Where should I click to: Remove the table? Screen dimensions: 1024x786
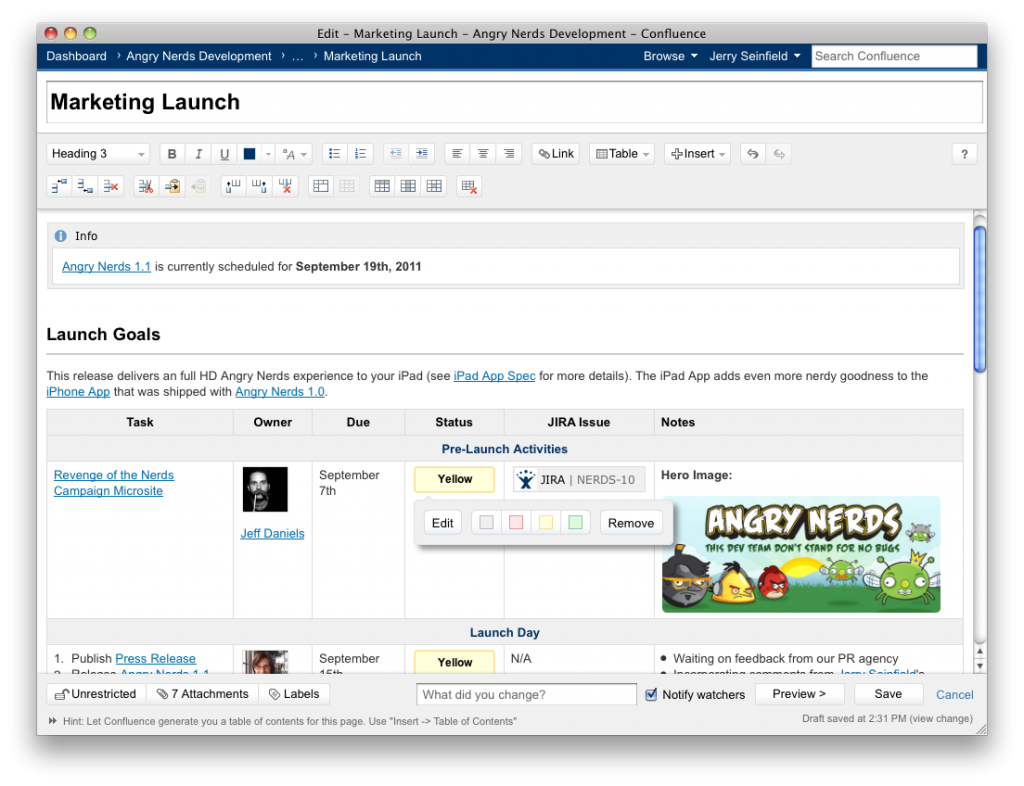[x=469, y=187]
